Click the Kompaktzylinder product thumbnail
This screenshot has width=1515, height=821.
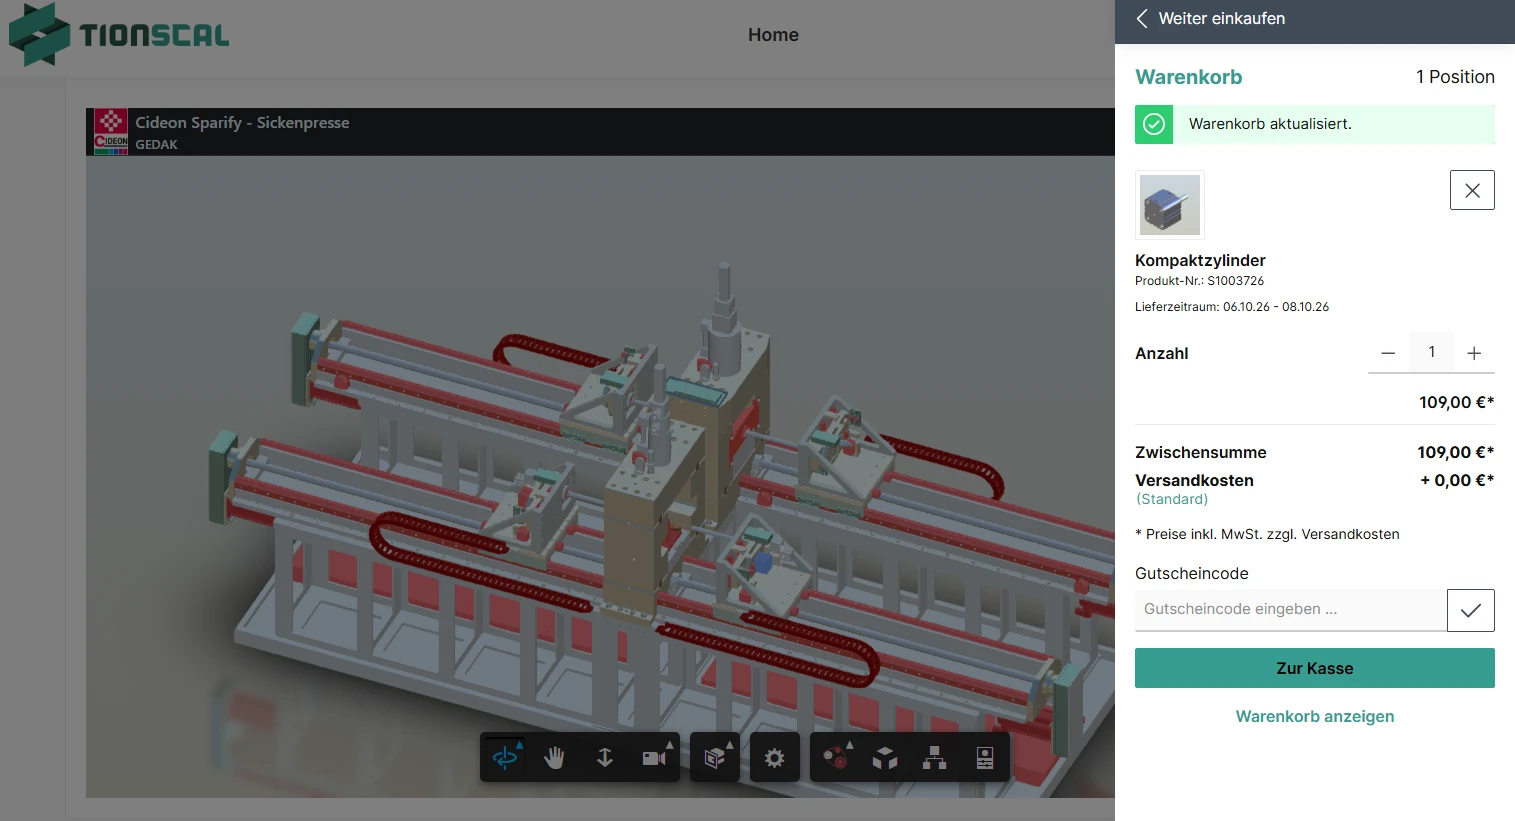(x=1170, y=205)
